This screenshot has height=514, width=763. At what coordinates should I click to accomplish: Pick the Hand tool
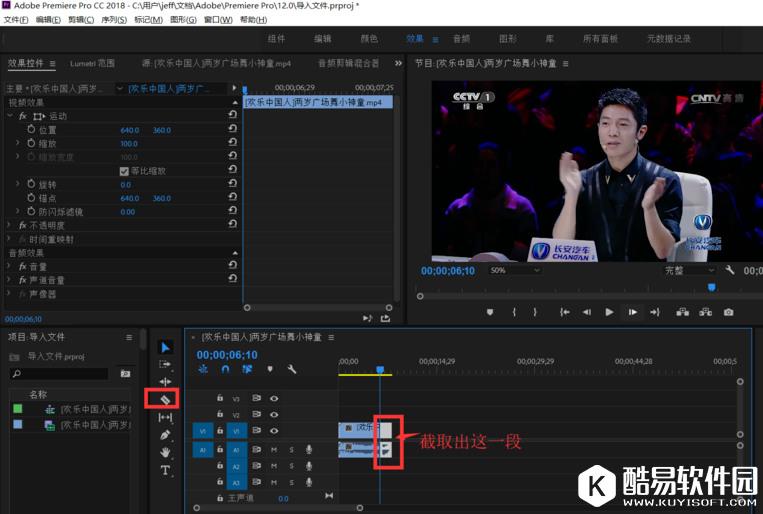[x=165, y=452]
